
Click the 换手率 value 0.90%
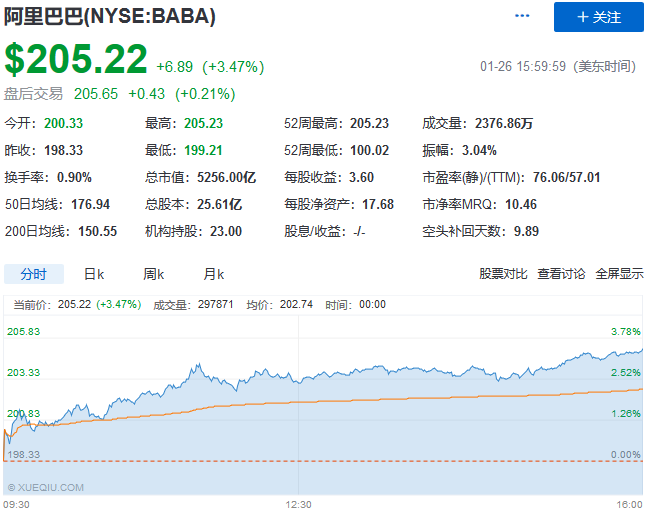click(74, 177)
